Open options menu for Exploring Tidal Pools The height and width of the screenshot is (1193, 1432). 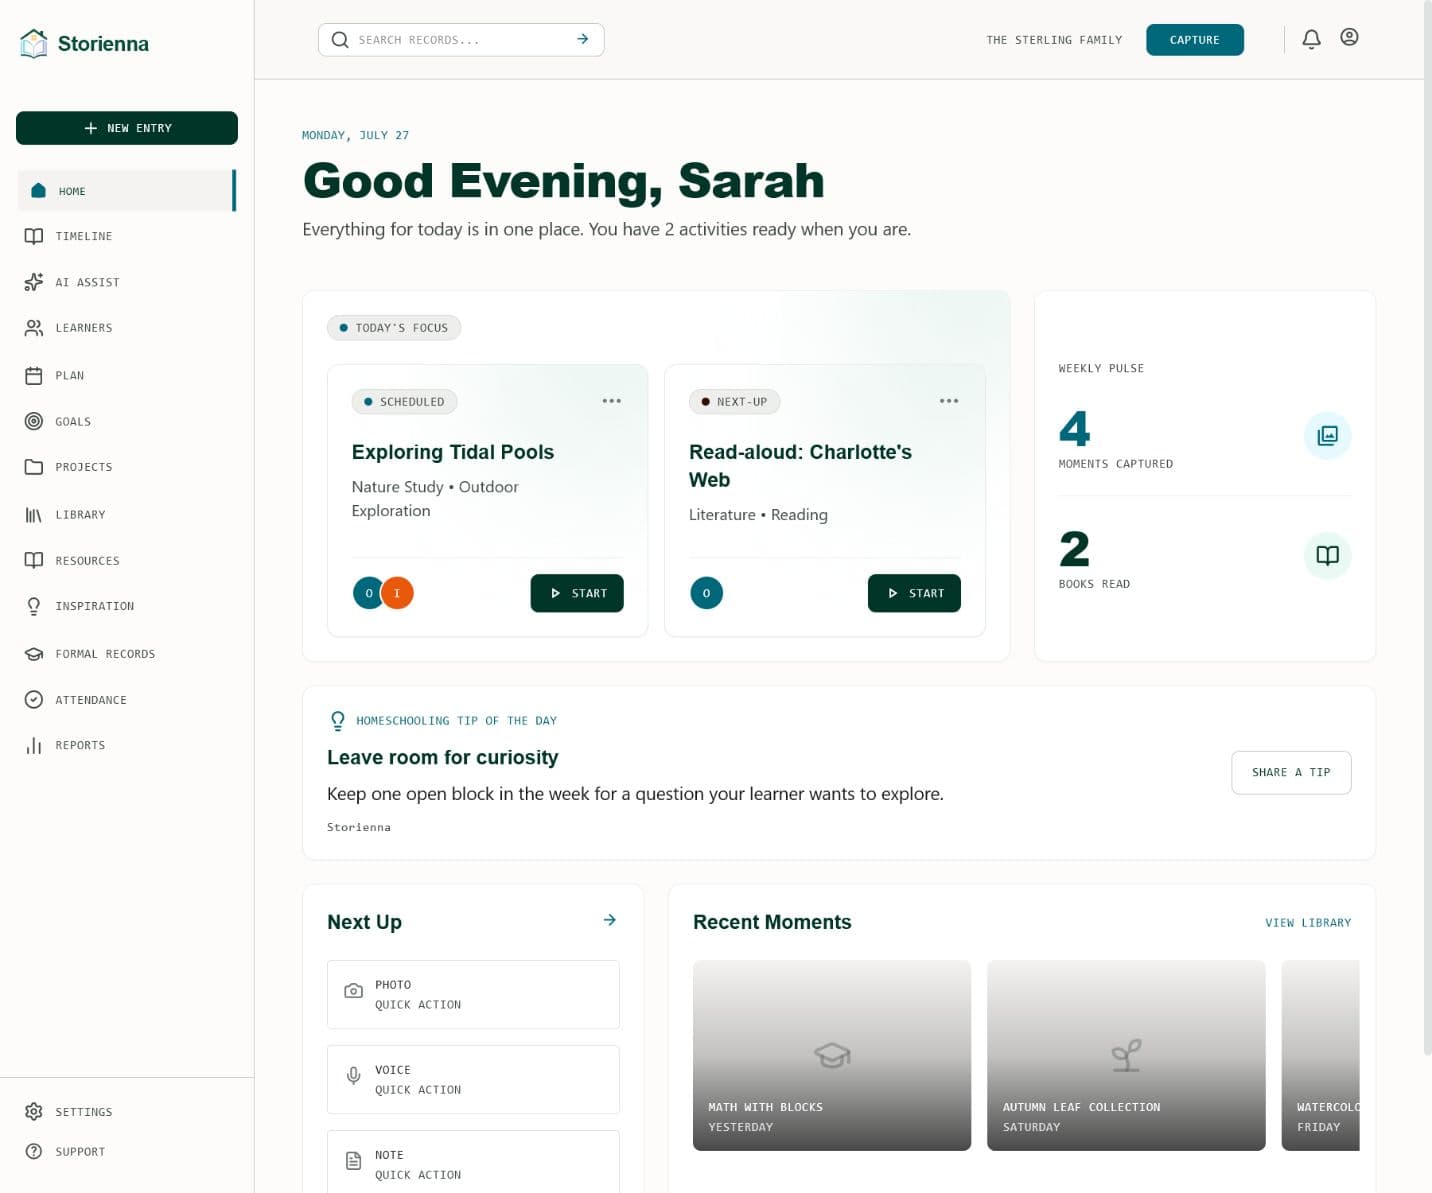tap(611, 401)
